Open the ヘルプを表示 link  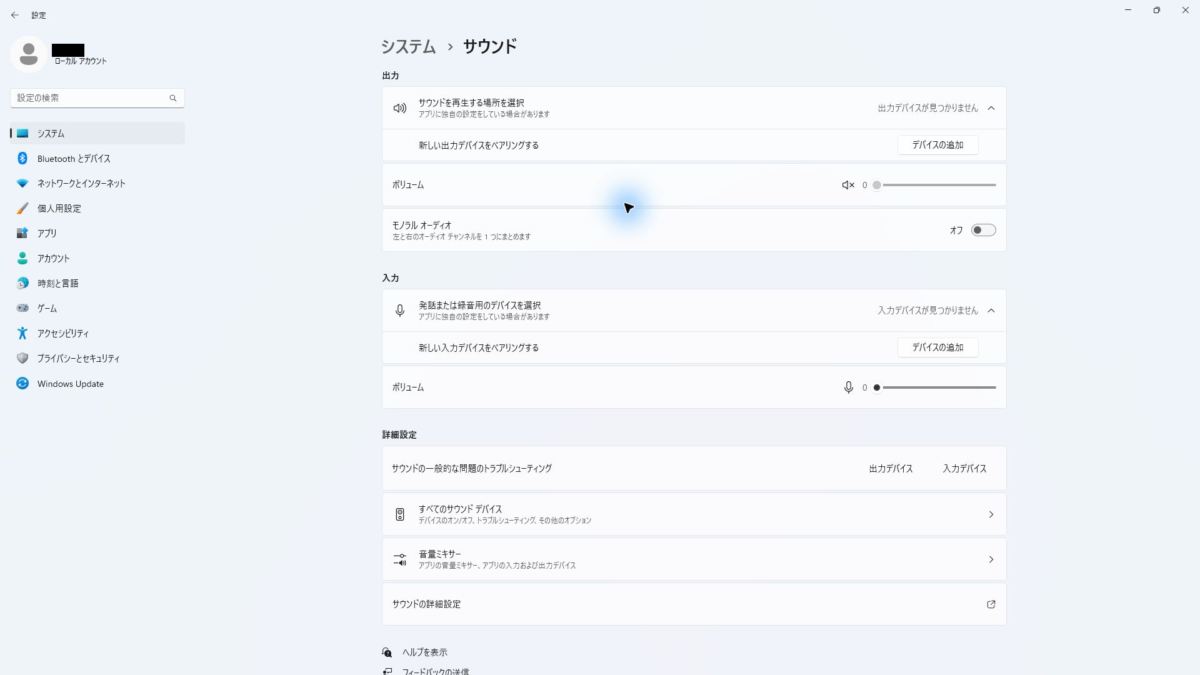tap(423, 652)
